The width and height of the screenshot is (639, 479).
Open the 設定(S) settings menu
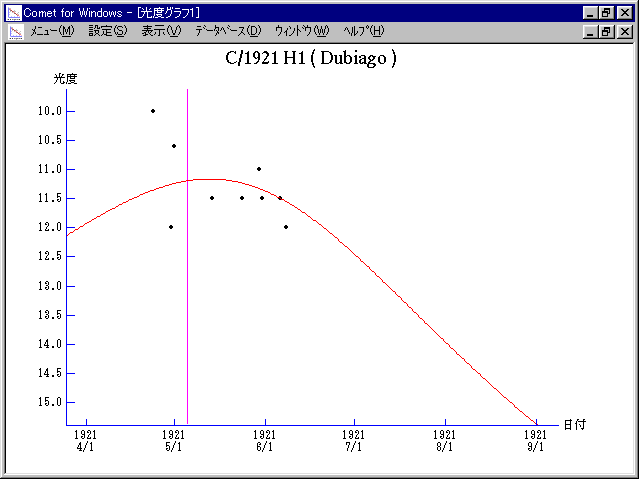tap(107, 31)
